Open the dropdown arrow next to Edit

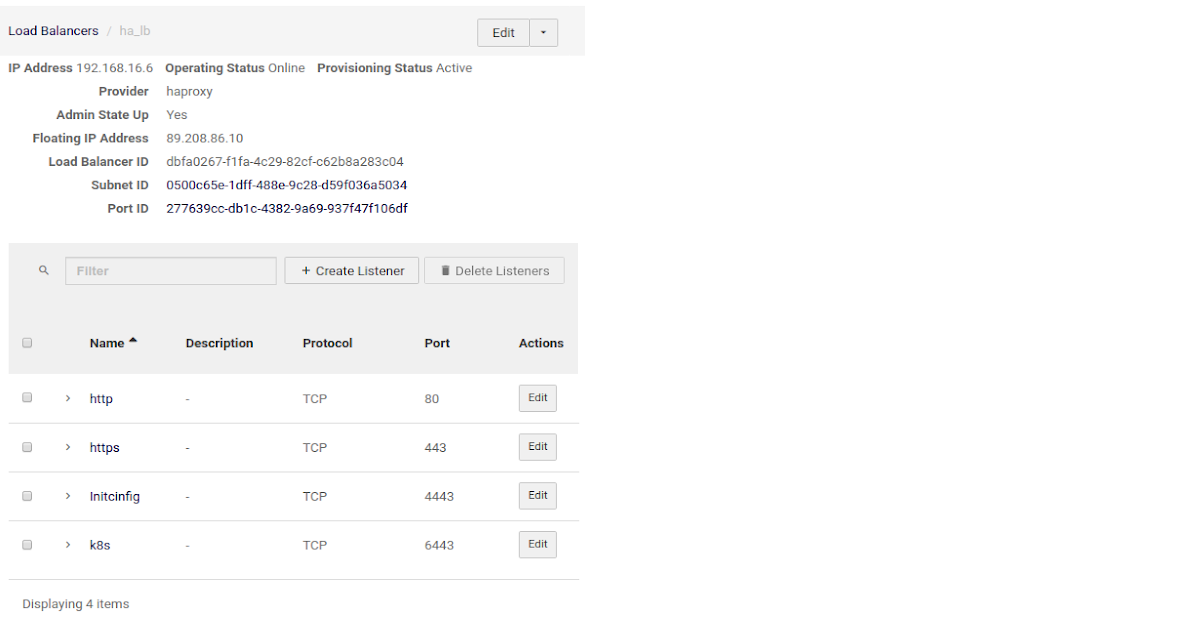(x=543, y=33)
